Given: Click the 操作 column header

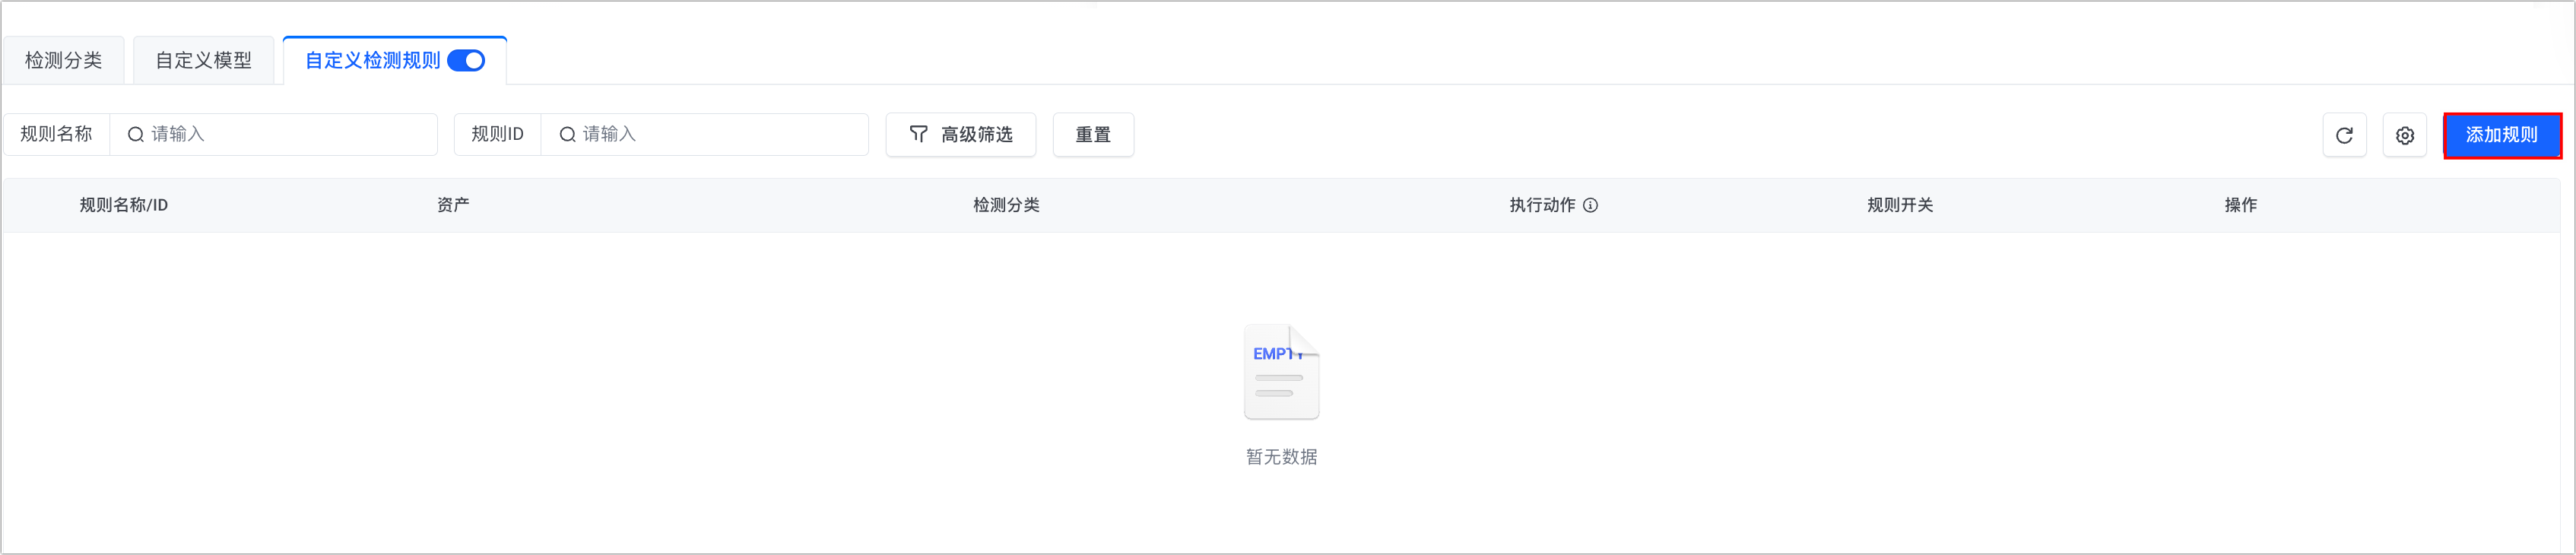Looking at the screenshot, I should pos(2240,205).
